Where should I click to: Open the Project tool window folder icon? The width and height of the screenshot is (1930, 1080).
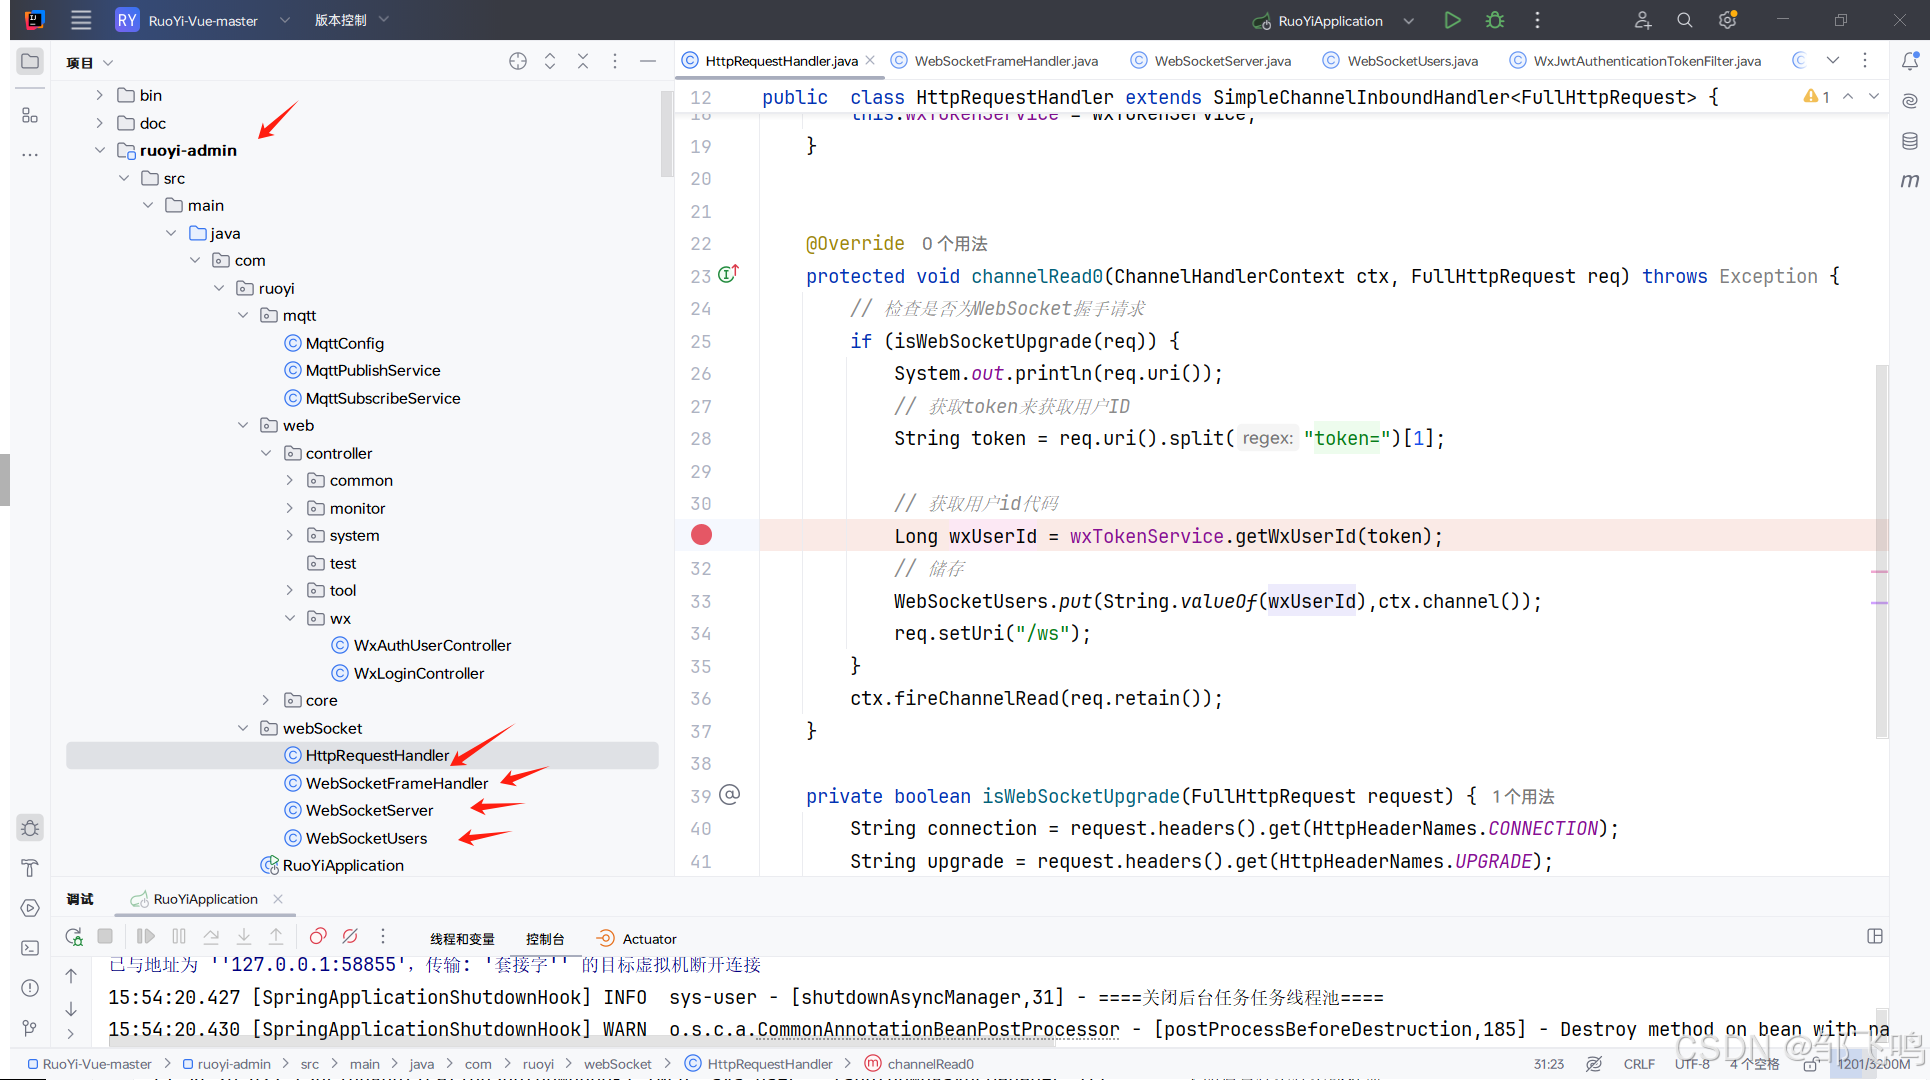point(30,61)
